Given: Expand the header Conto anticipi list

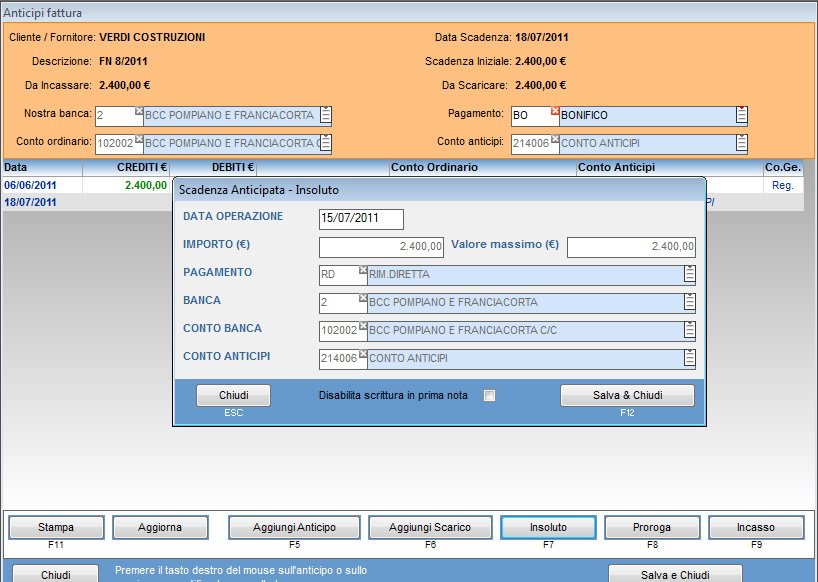Looking at the screenshot, I should 741,144.
